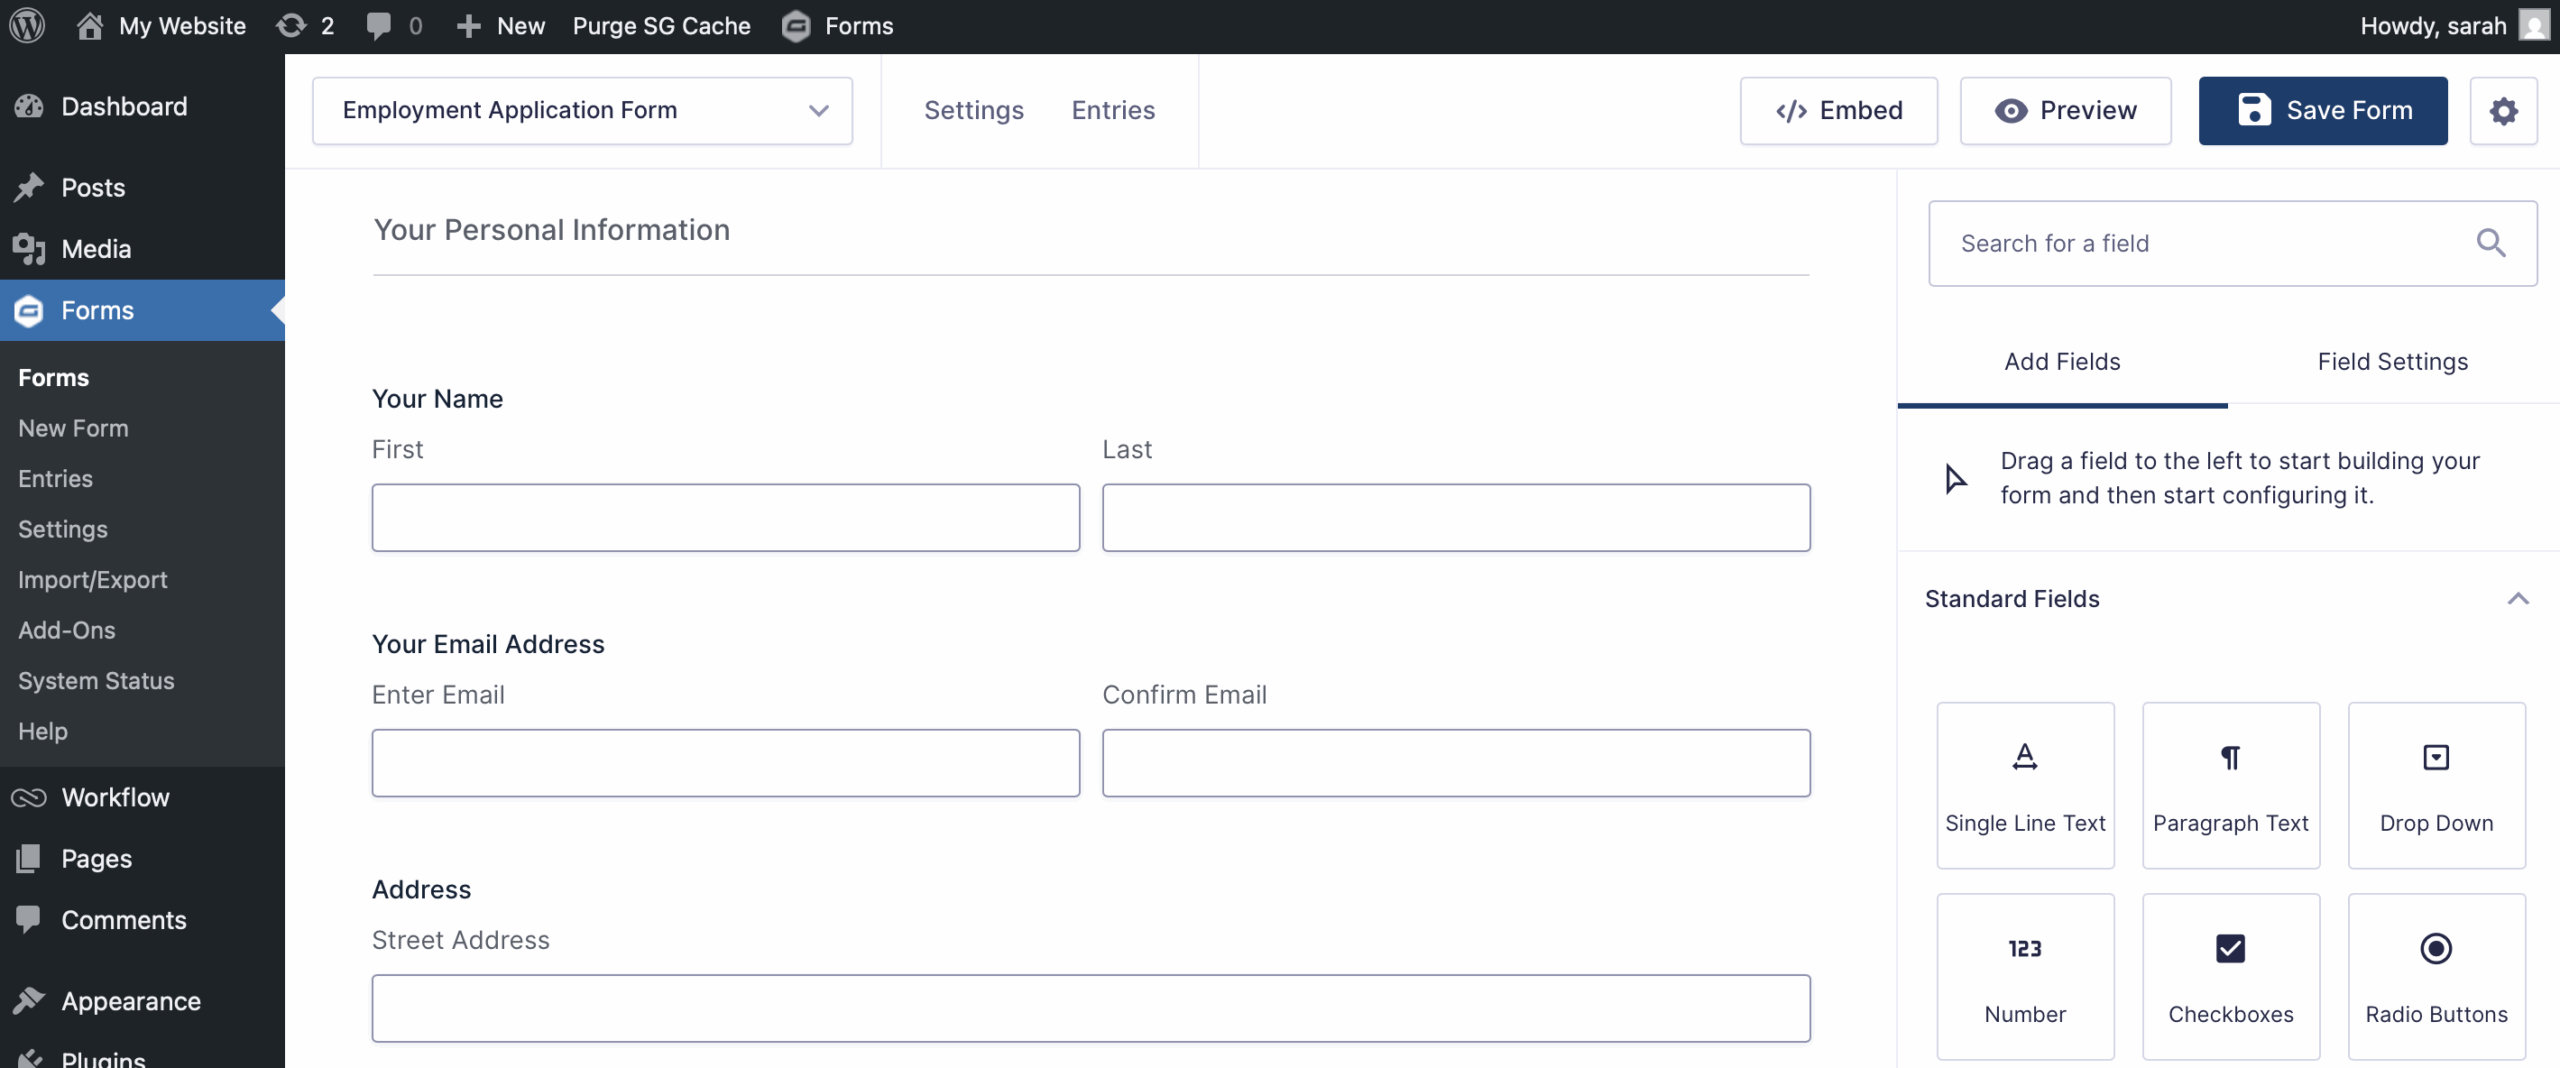Click the field search magnifier icon
This screenshot has height=1068, width=2560.
click(x=2491, y=243)
